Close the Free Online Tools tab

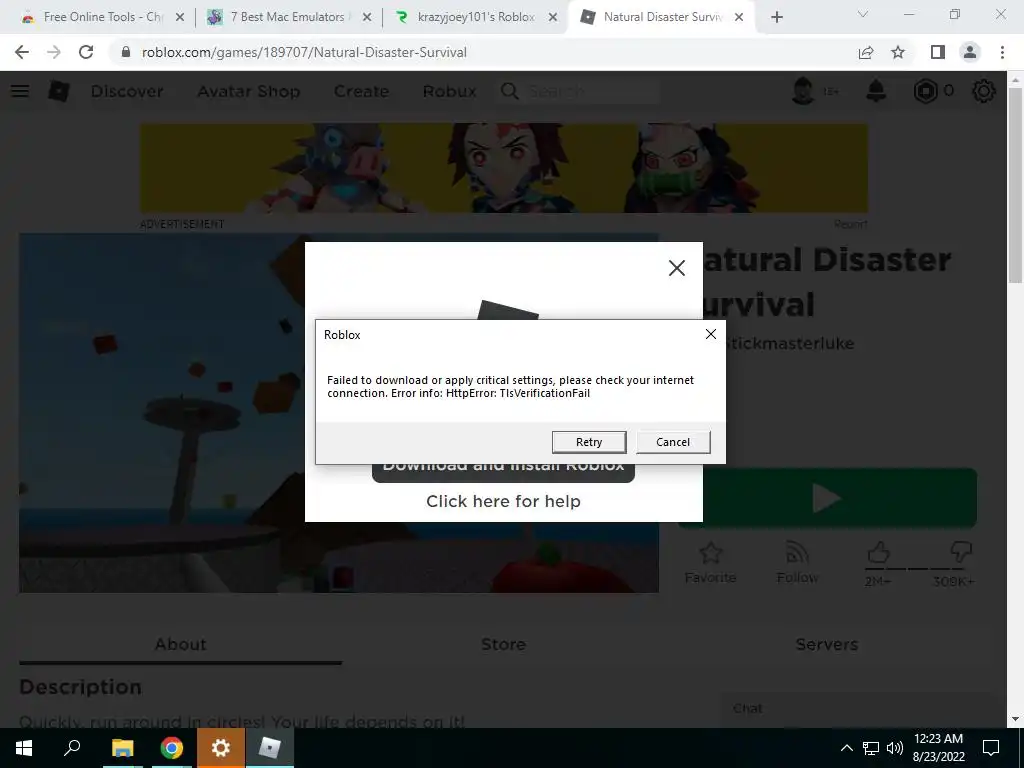click(180, 17)
